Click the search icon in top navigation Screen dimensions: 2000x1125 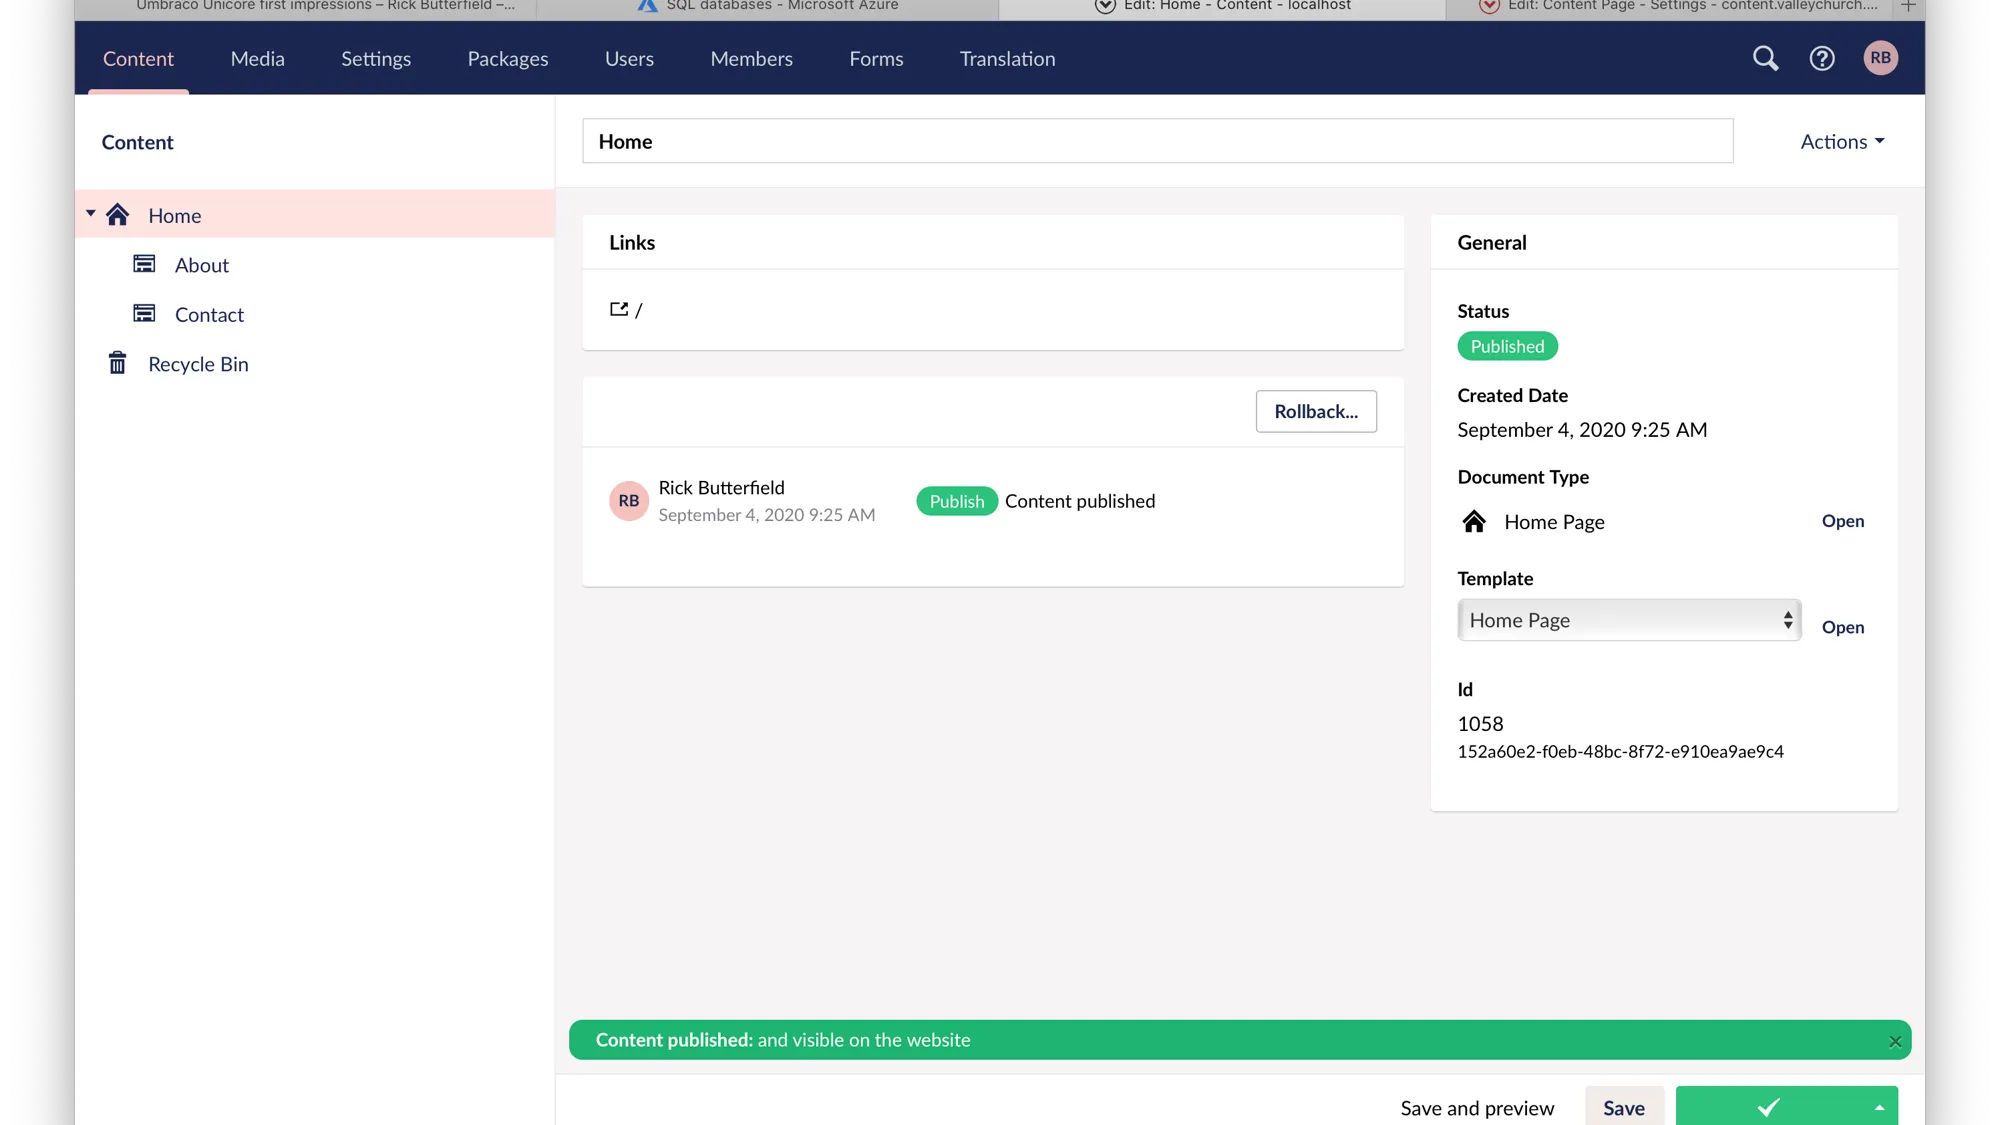point(1766,58)
